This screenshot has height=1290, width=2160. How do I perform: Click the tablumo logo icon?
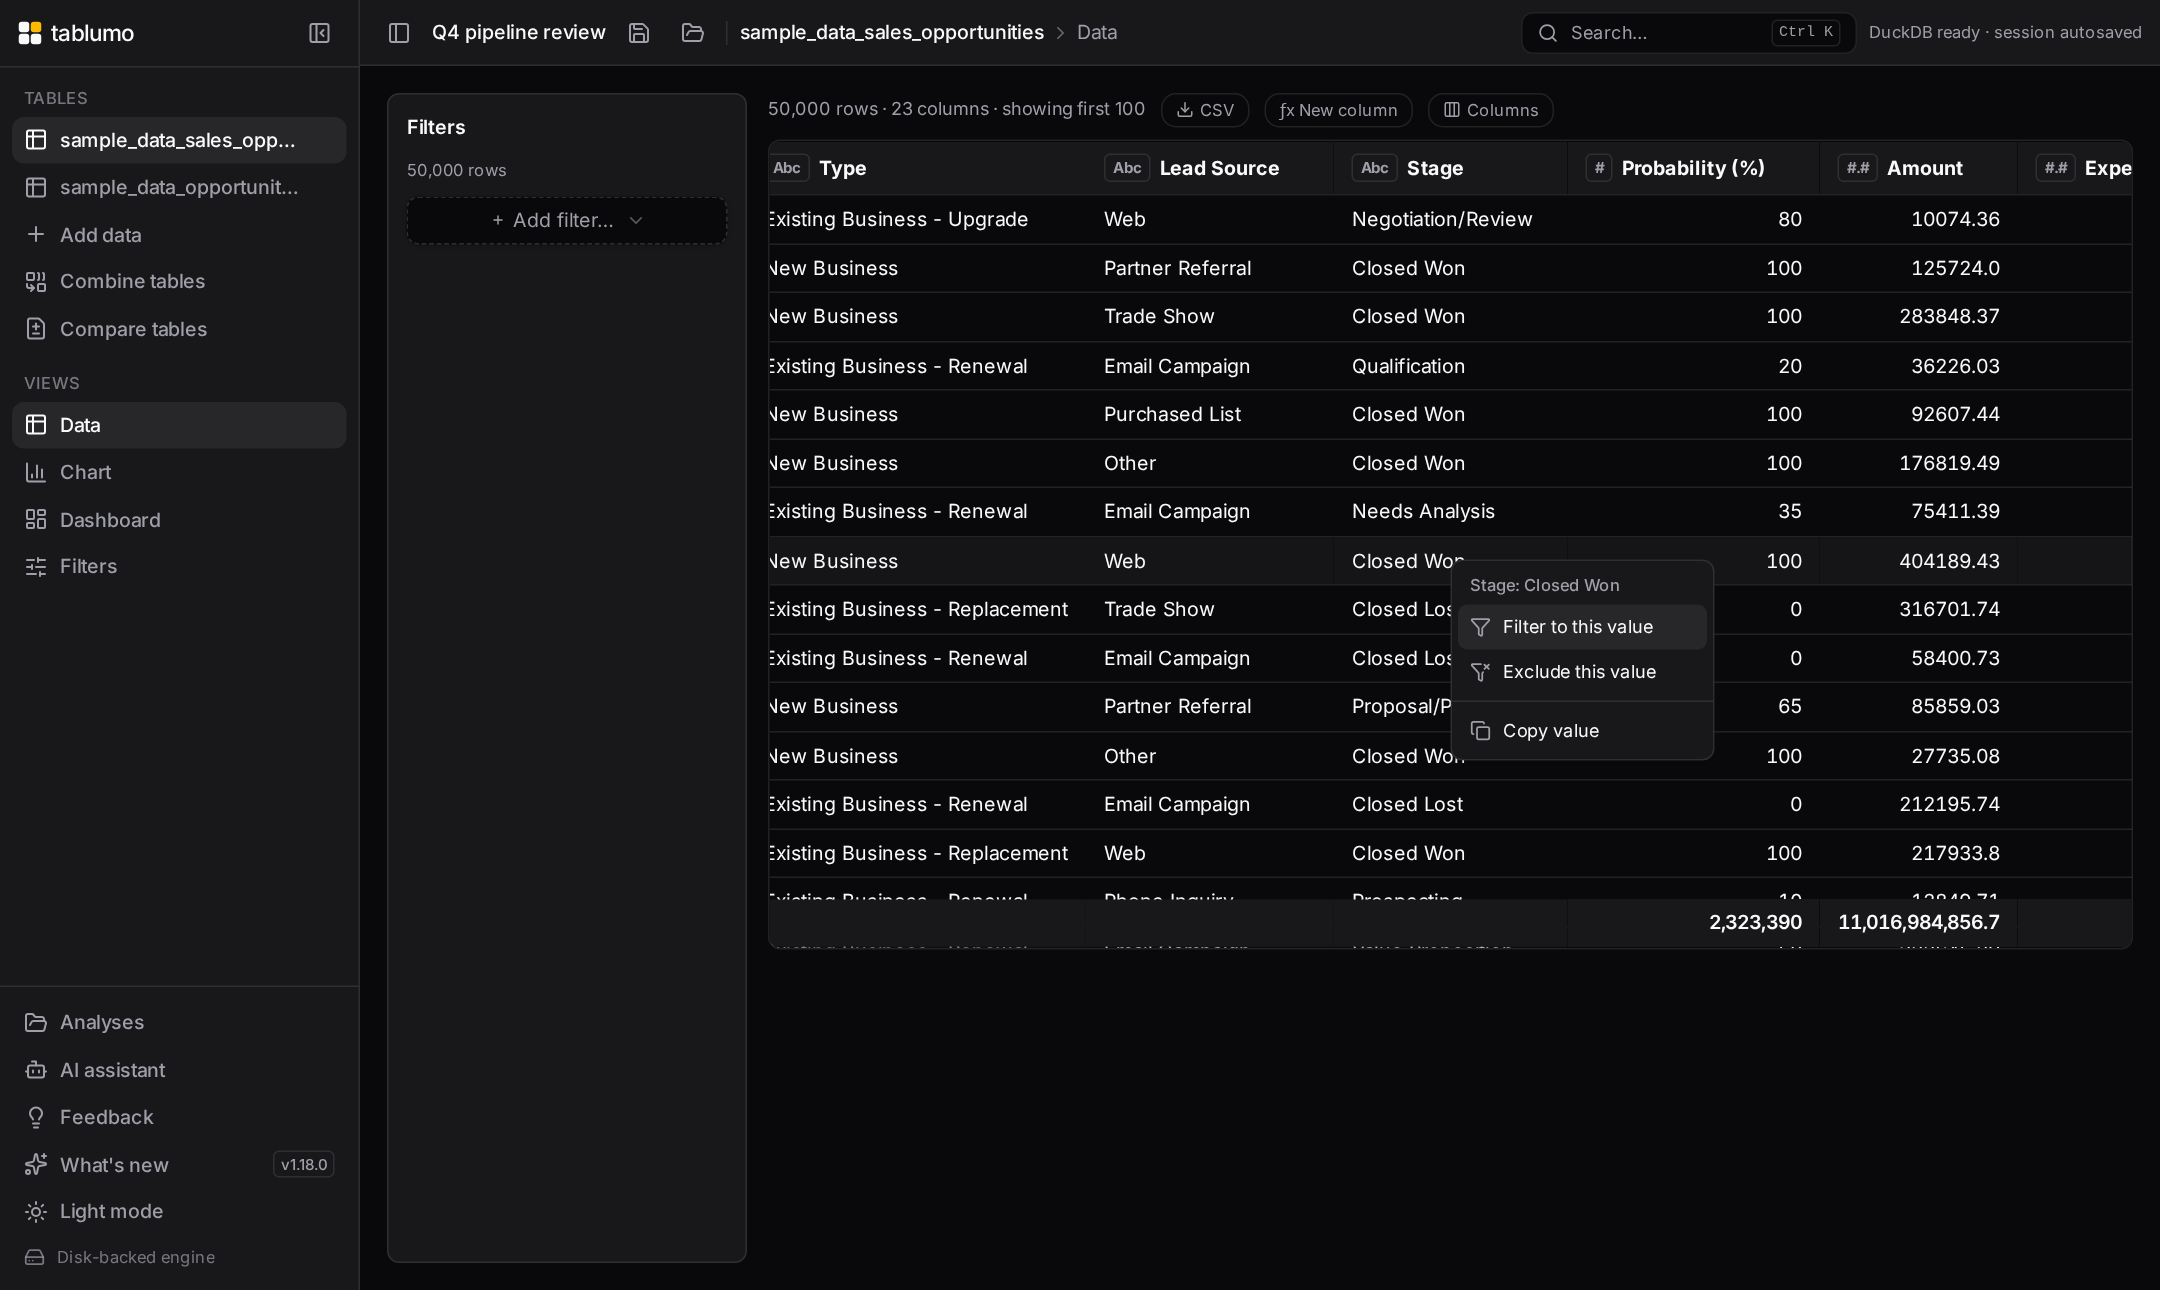point(30,33)
